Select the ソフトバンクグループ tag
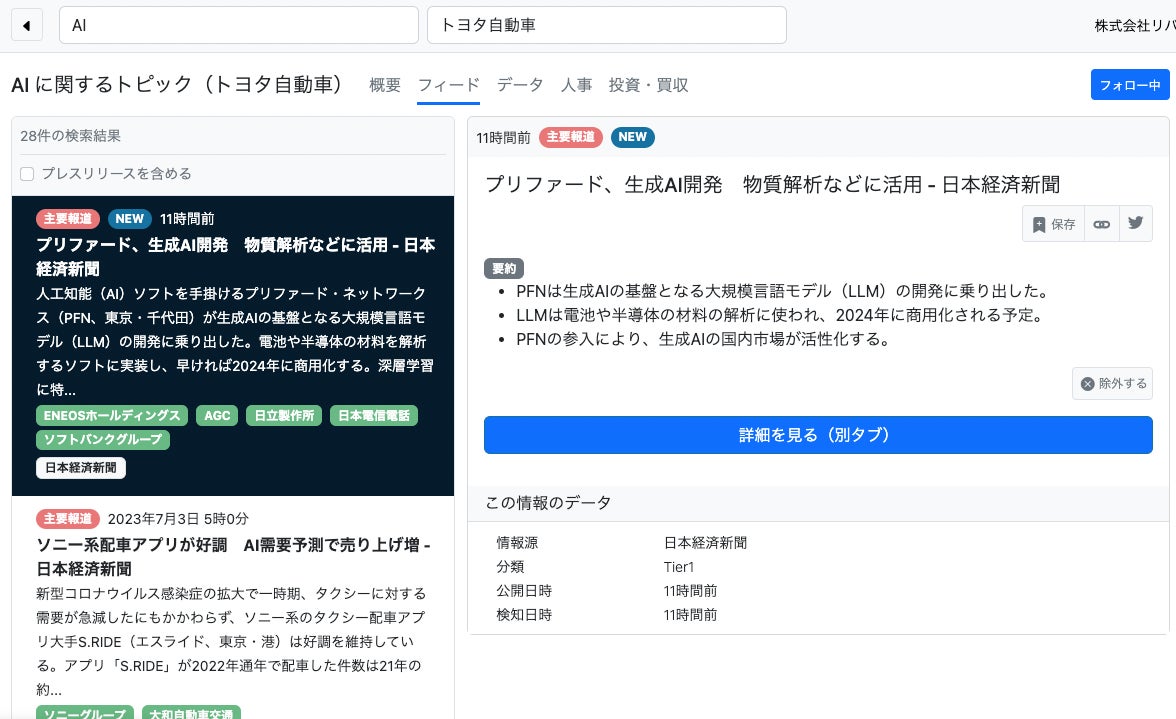Screen dimensions: 1176x719 [103, 439]
